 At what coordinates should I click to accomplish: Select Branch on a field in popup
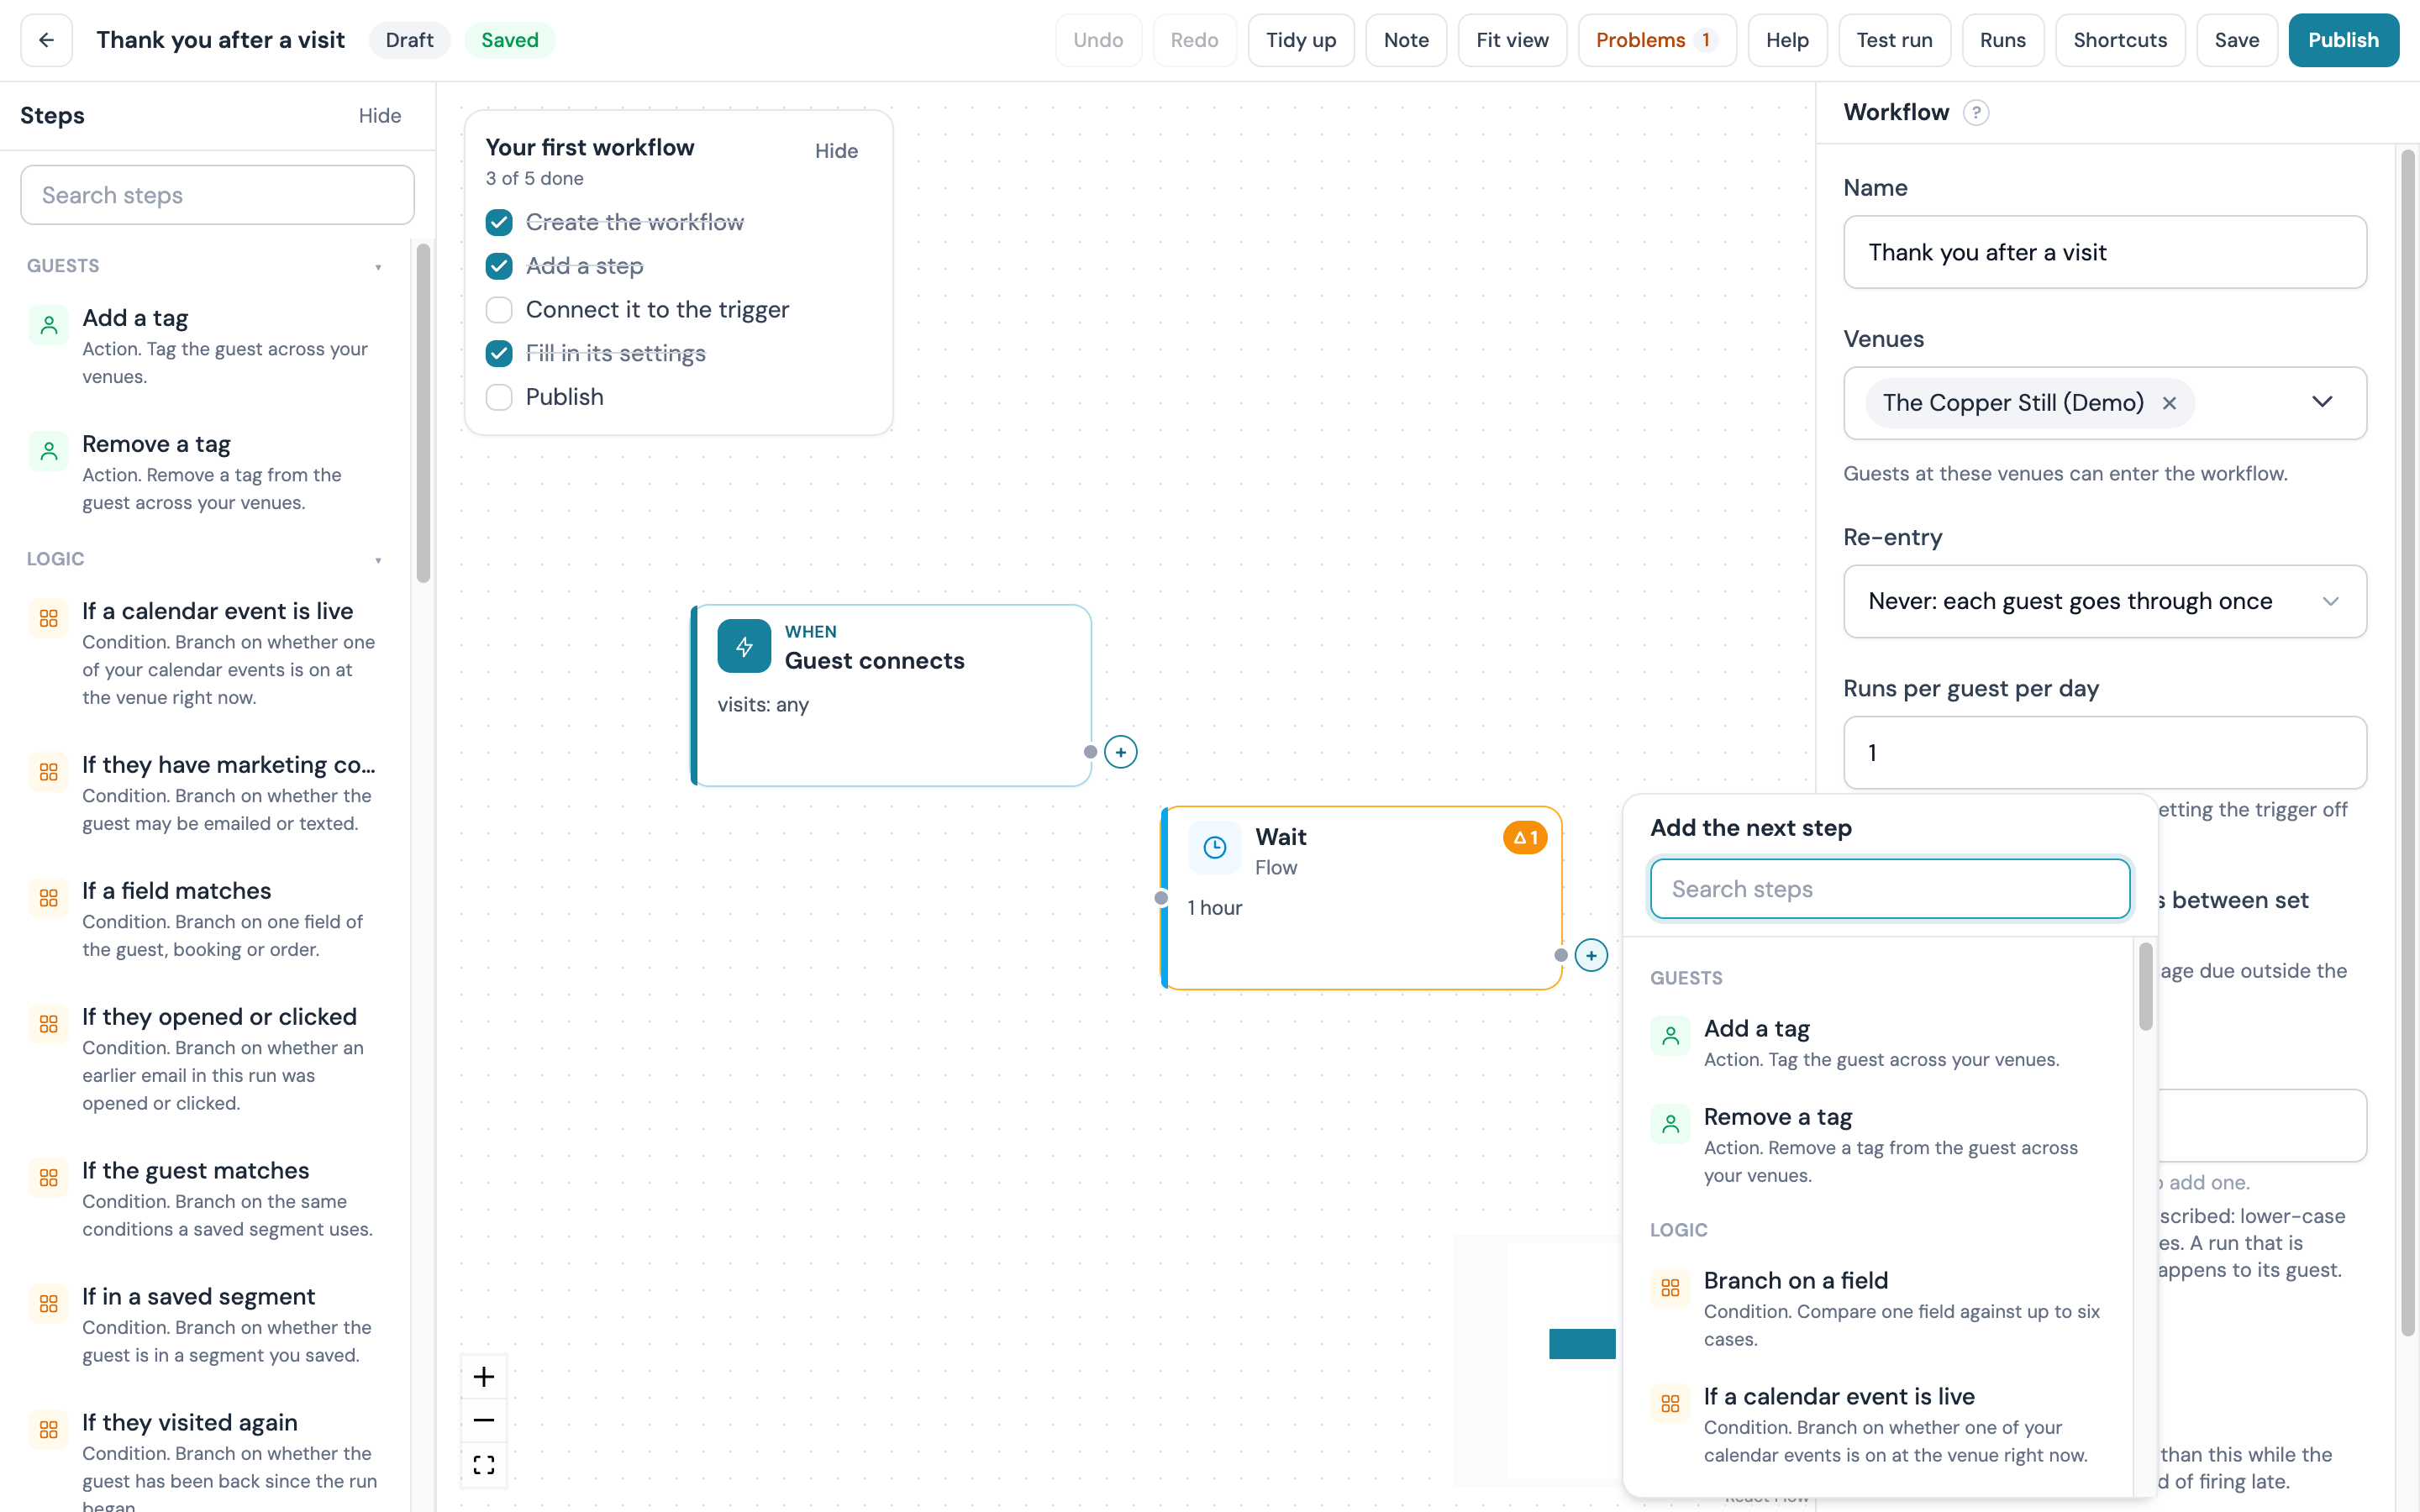point(1880,1309)
